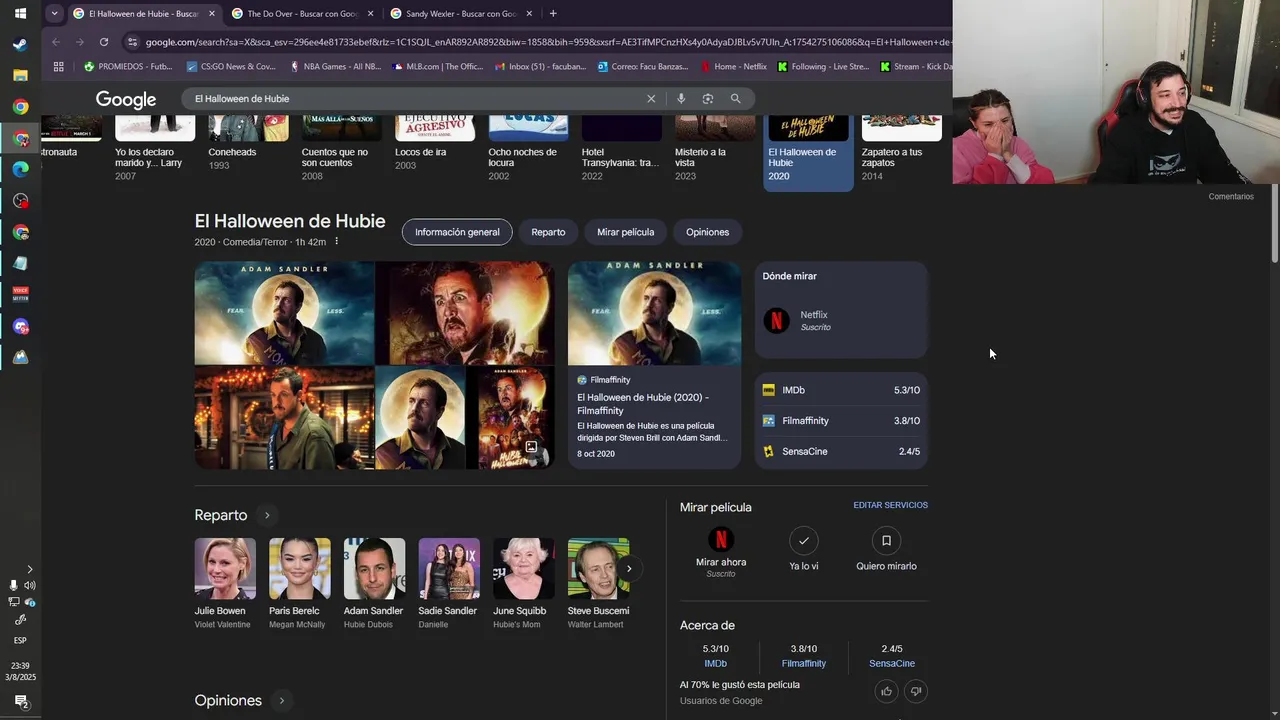Select Coneheads 1993 in the movie carousel

(248, 143)
